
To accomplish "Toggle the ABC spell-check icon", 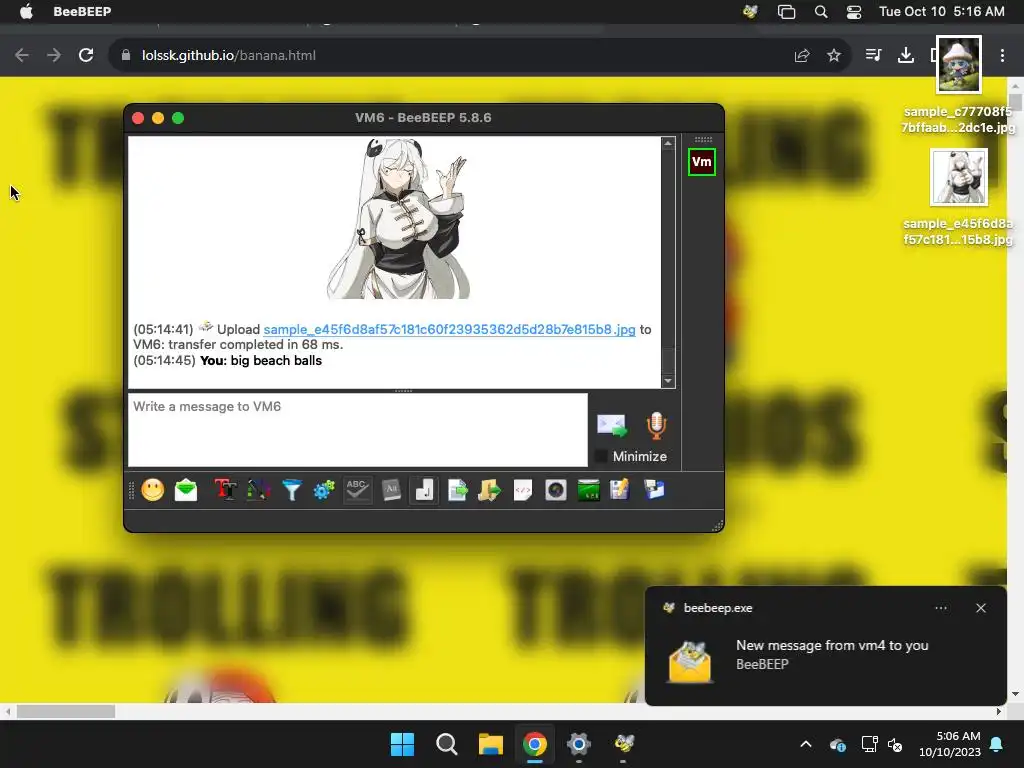I will click(357, 490).
